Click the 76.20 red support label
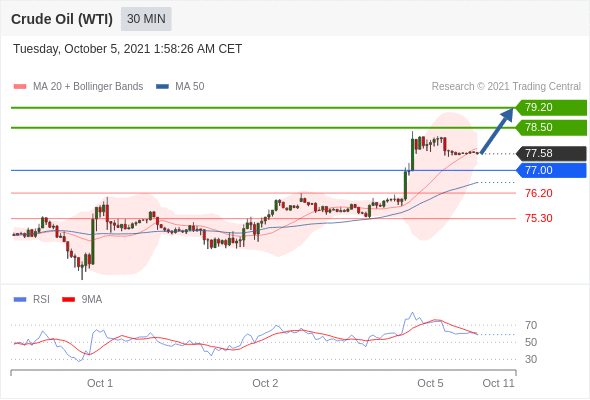 (539, 193)
